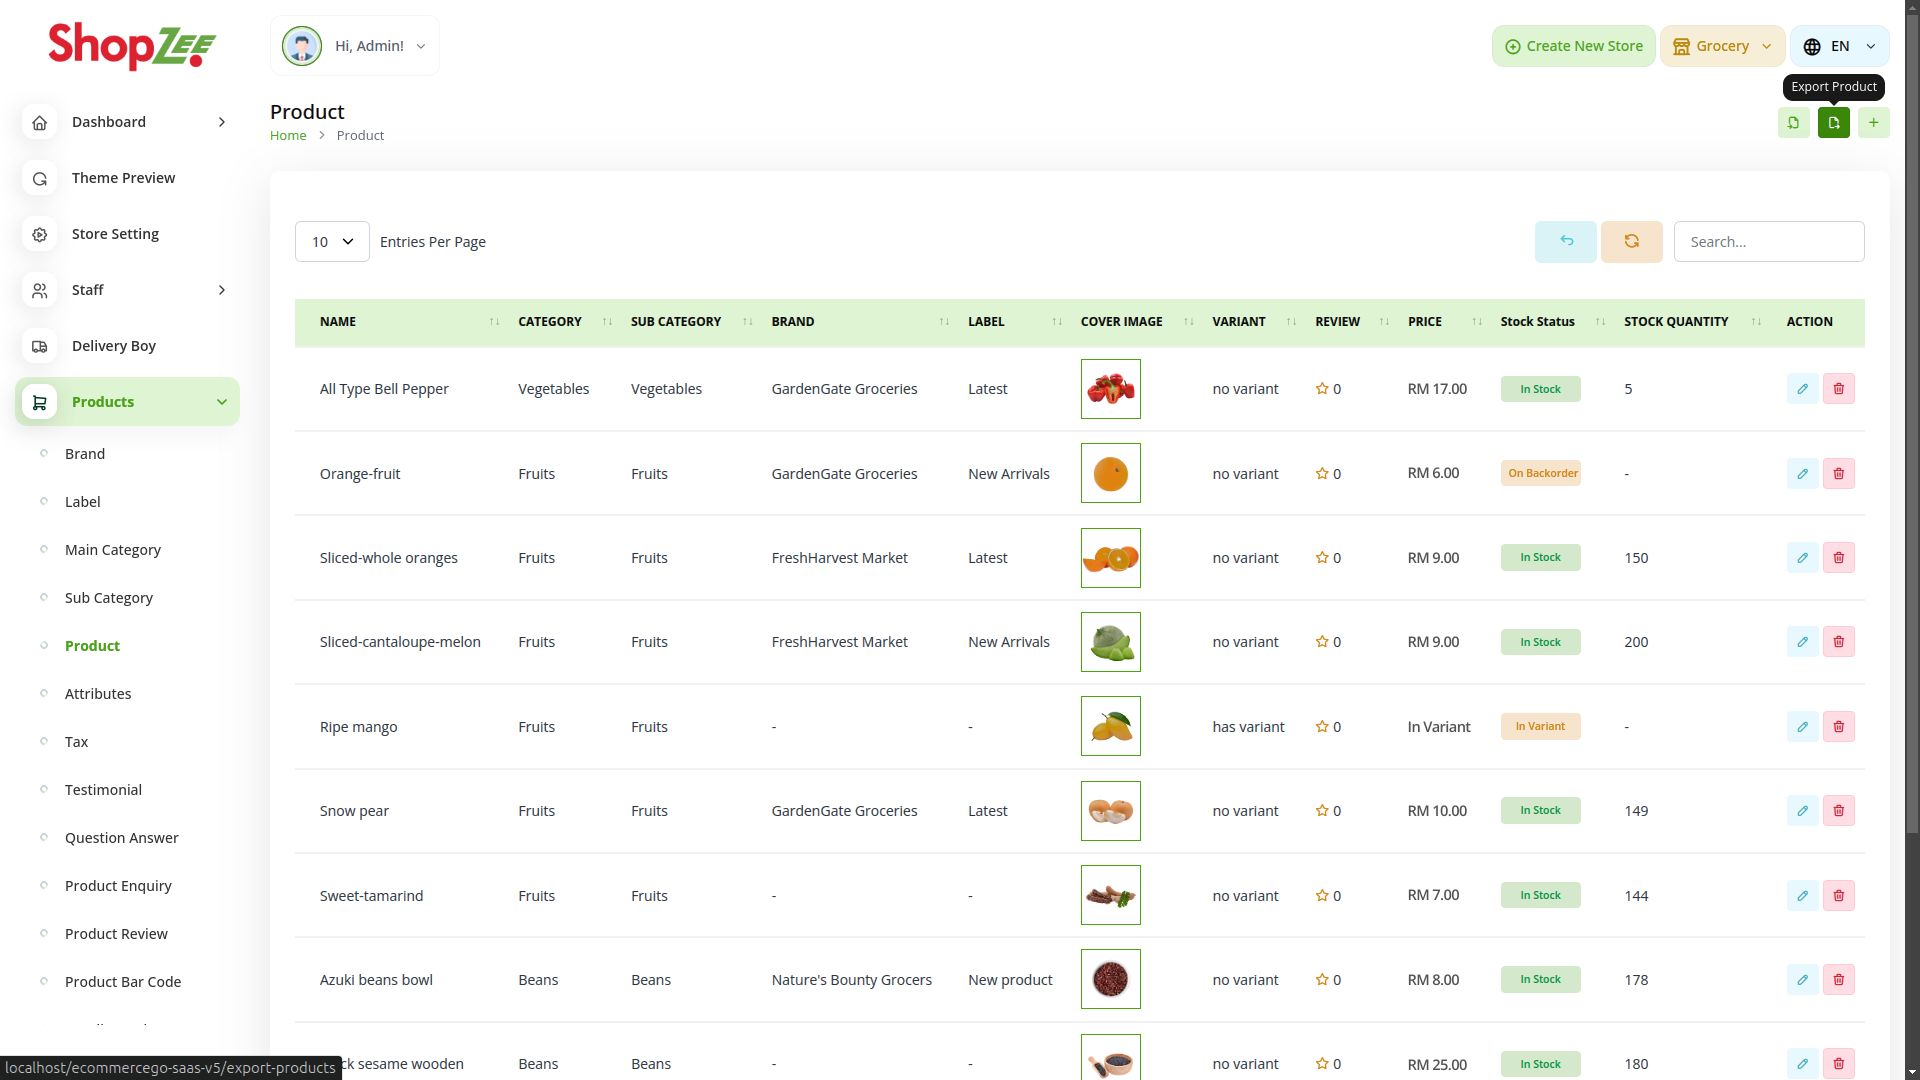Viewport: 1920px width, 1080px height.
Task: Click the import product icon button
Action: point(1793,123)
